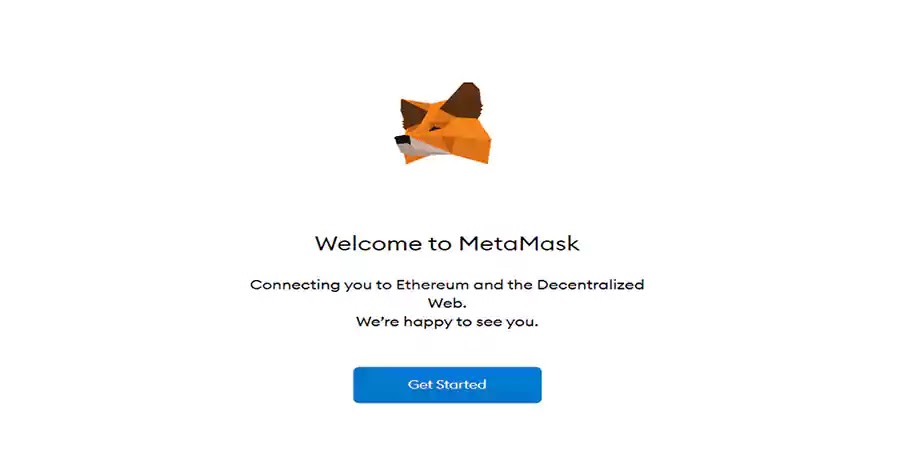Click the word MetaMask in the heading
Image resolution: width=900 pixels, height=450 pixels.
pos(519,243)
